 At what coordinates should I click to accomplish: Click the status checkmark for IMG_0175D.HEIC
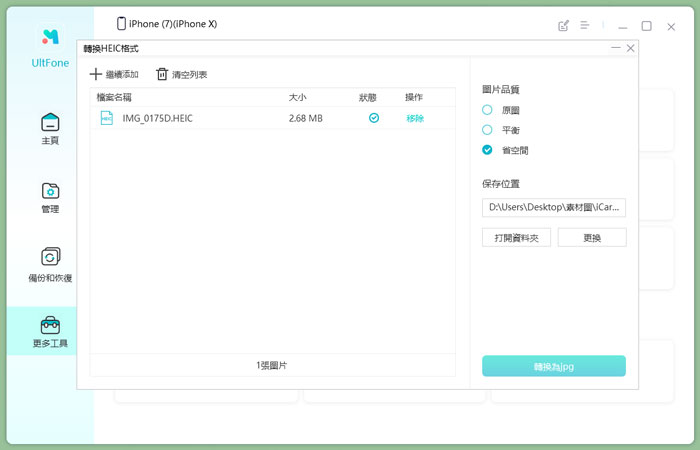(x=374, y=118)
